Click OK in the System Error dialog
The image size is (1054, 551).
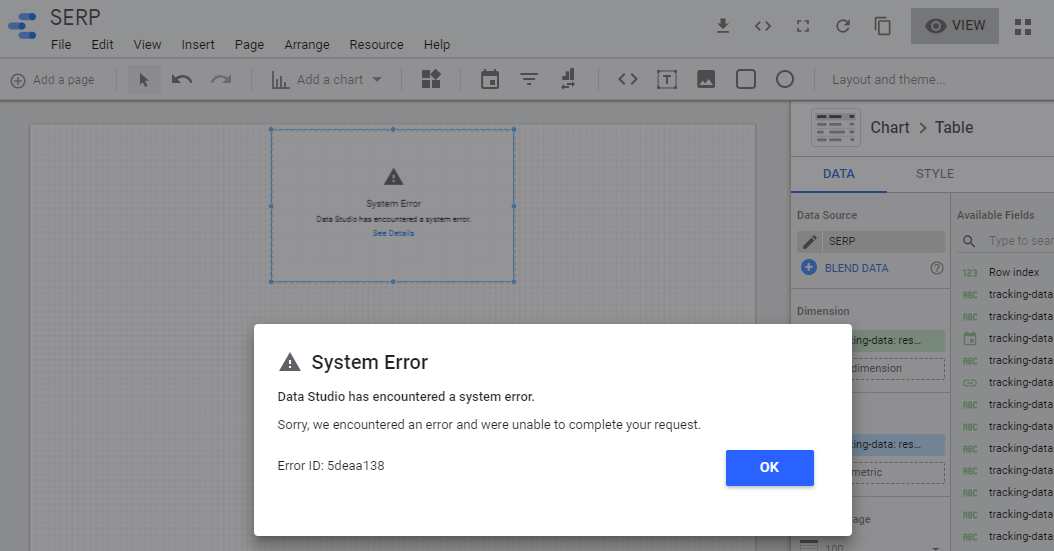[x=769, y=467]
